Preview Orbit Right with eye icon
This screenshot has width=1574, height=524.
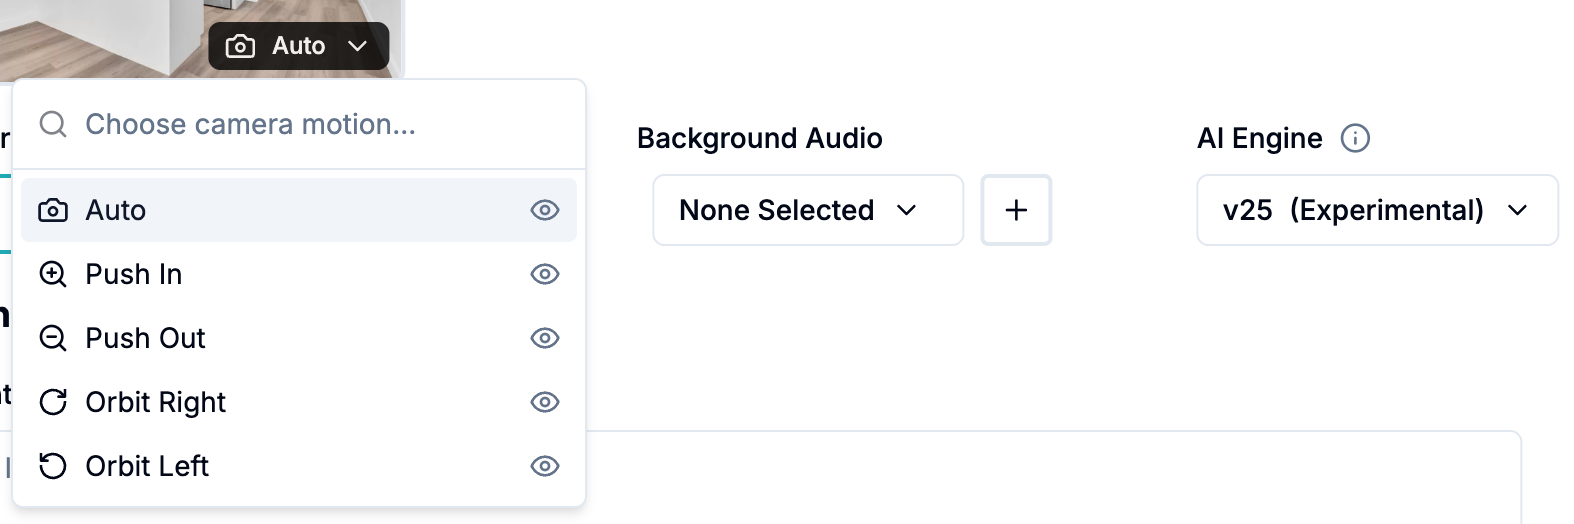[545, 402]
